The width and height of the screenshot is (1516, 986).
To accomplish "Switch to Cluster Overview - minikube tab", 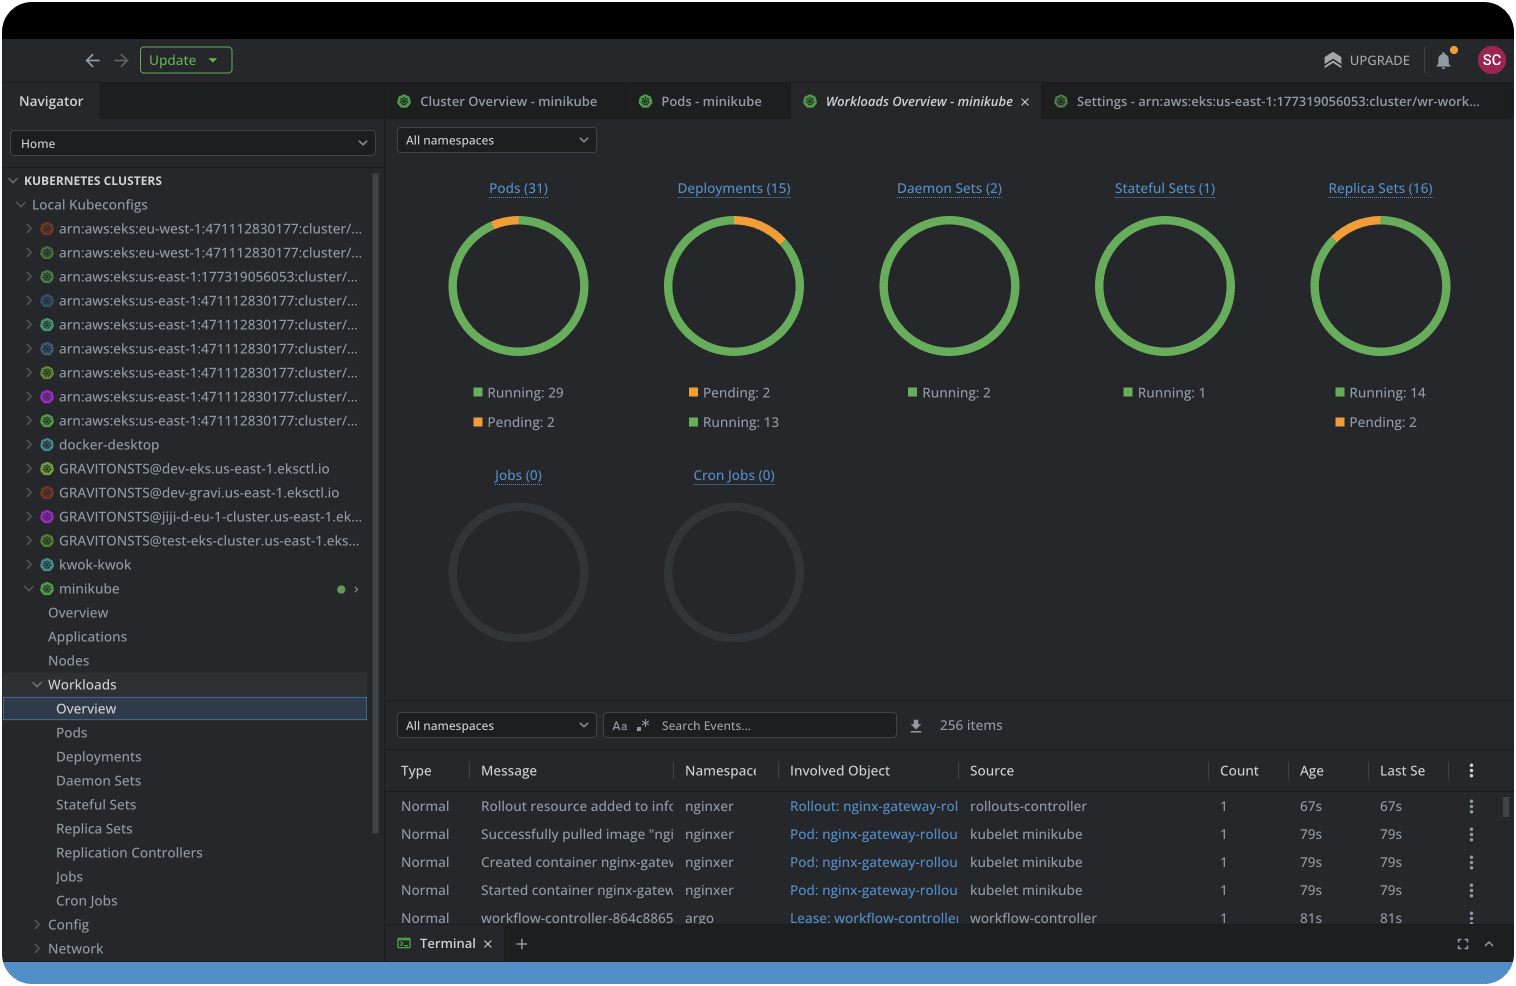I will (x=497, y=101).
